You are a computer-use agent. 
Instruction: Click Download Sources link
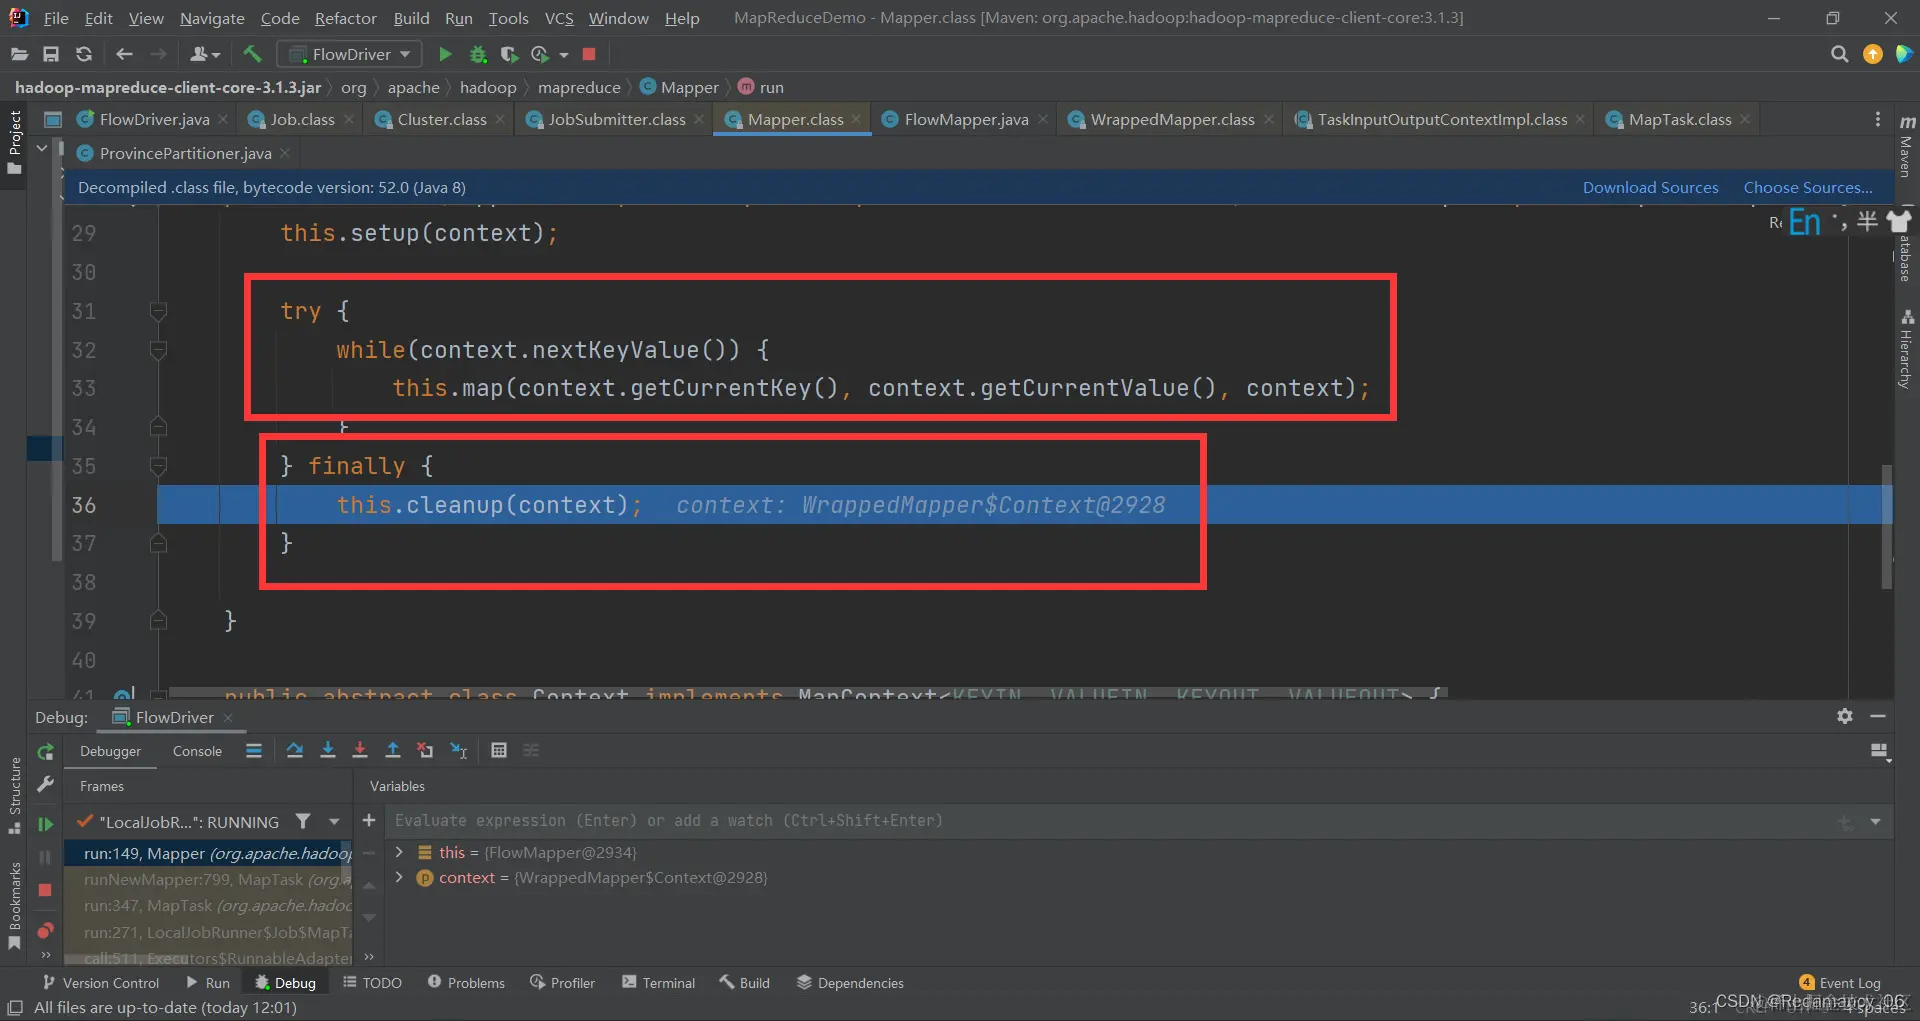click(x=1650, y=187)
